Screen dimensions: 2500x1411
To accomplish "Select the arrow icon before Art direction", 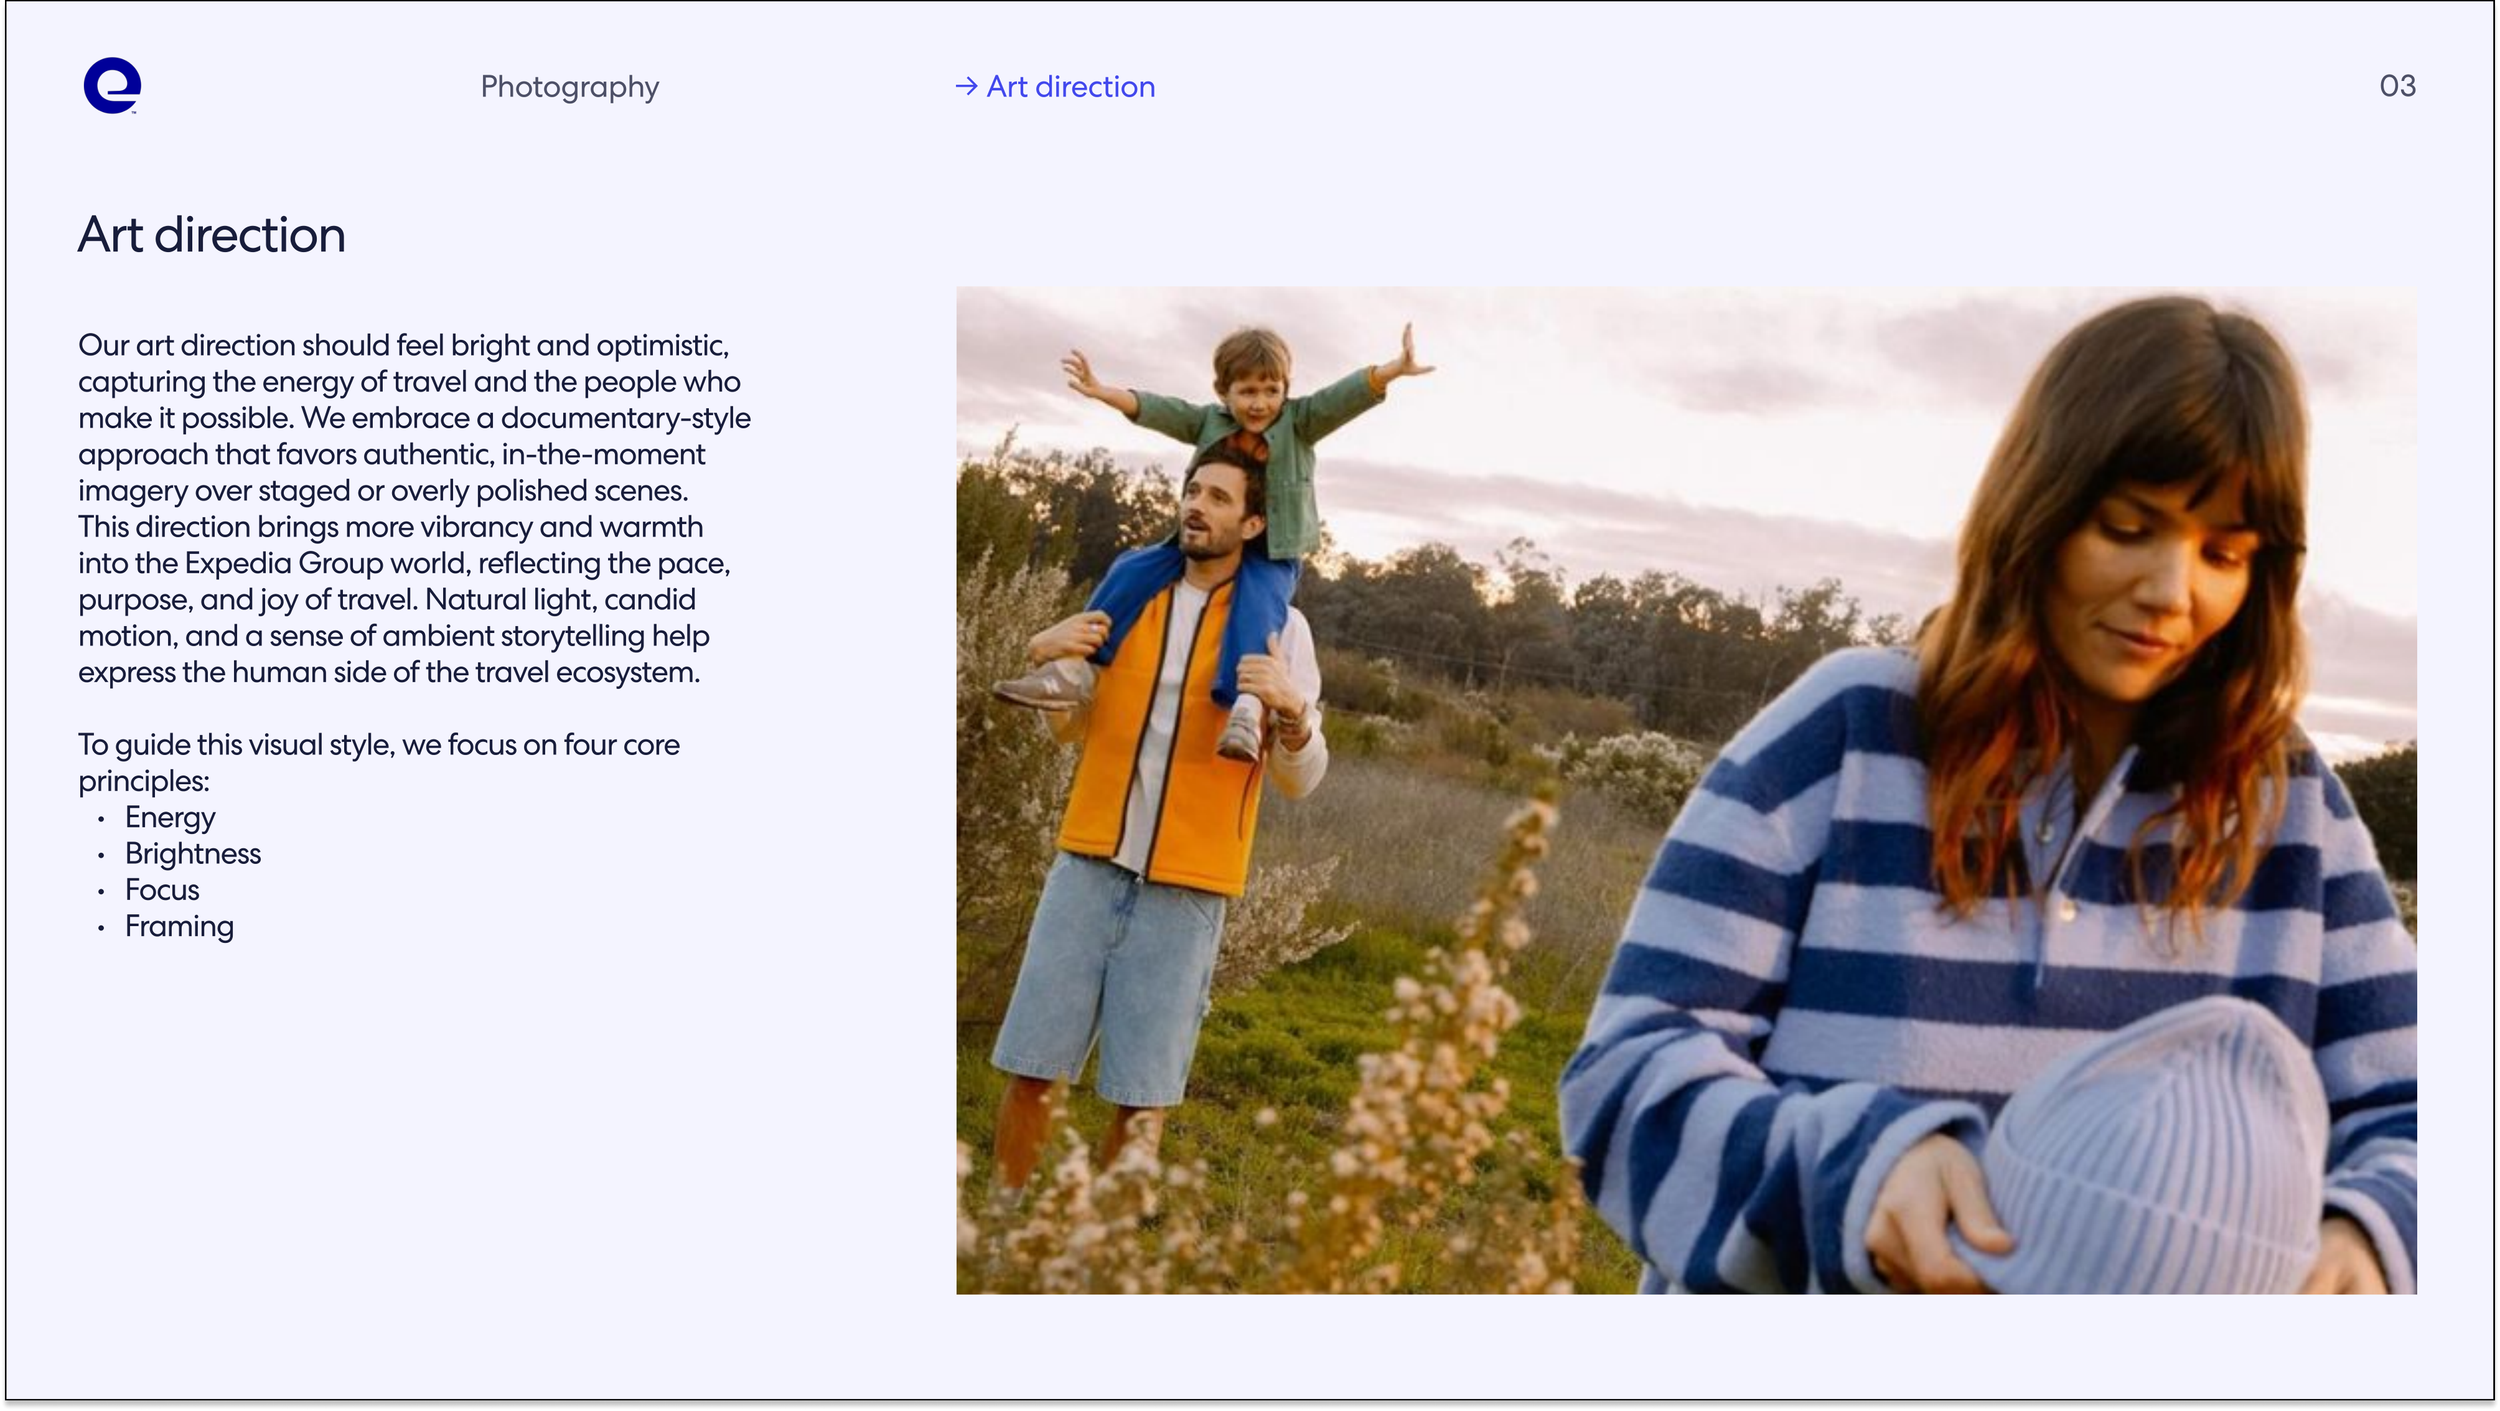I will coord(968,87).
